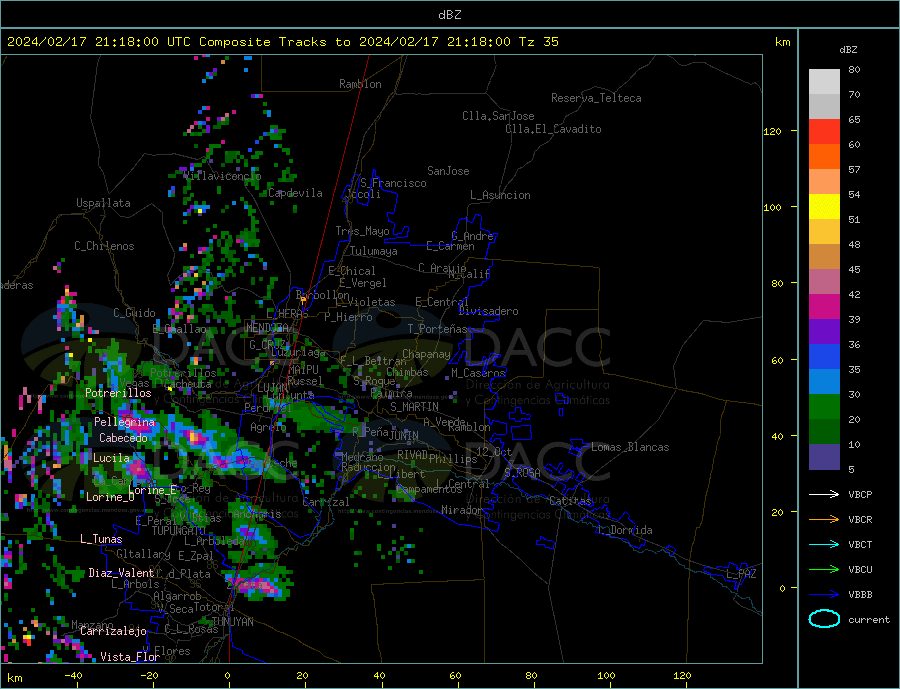Click the Carrizal map label

[x=326, y=502]
